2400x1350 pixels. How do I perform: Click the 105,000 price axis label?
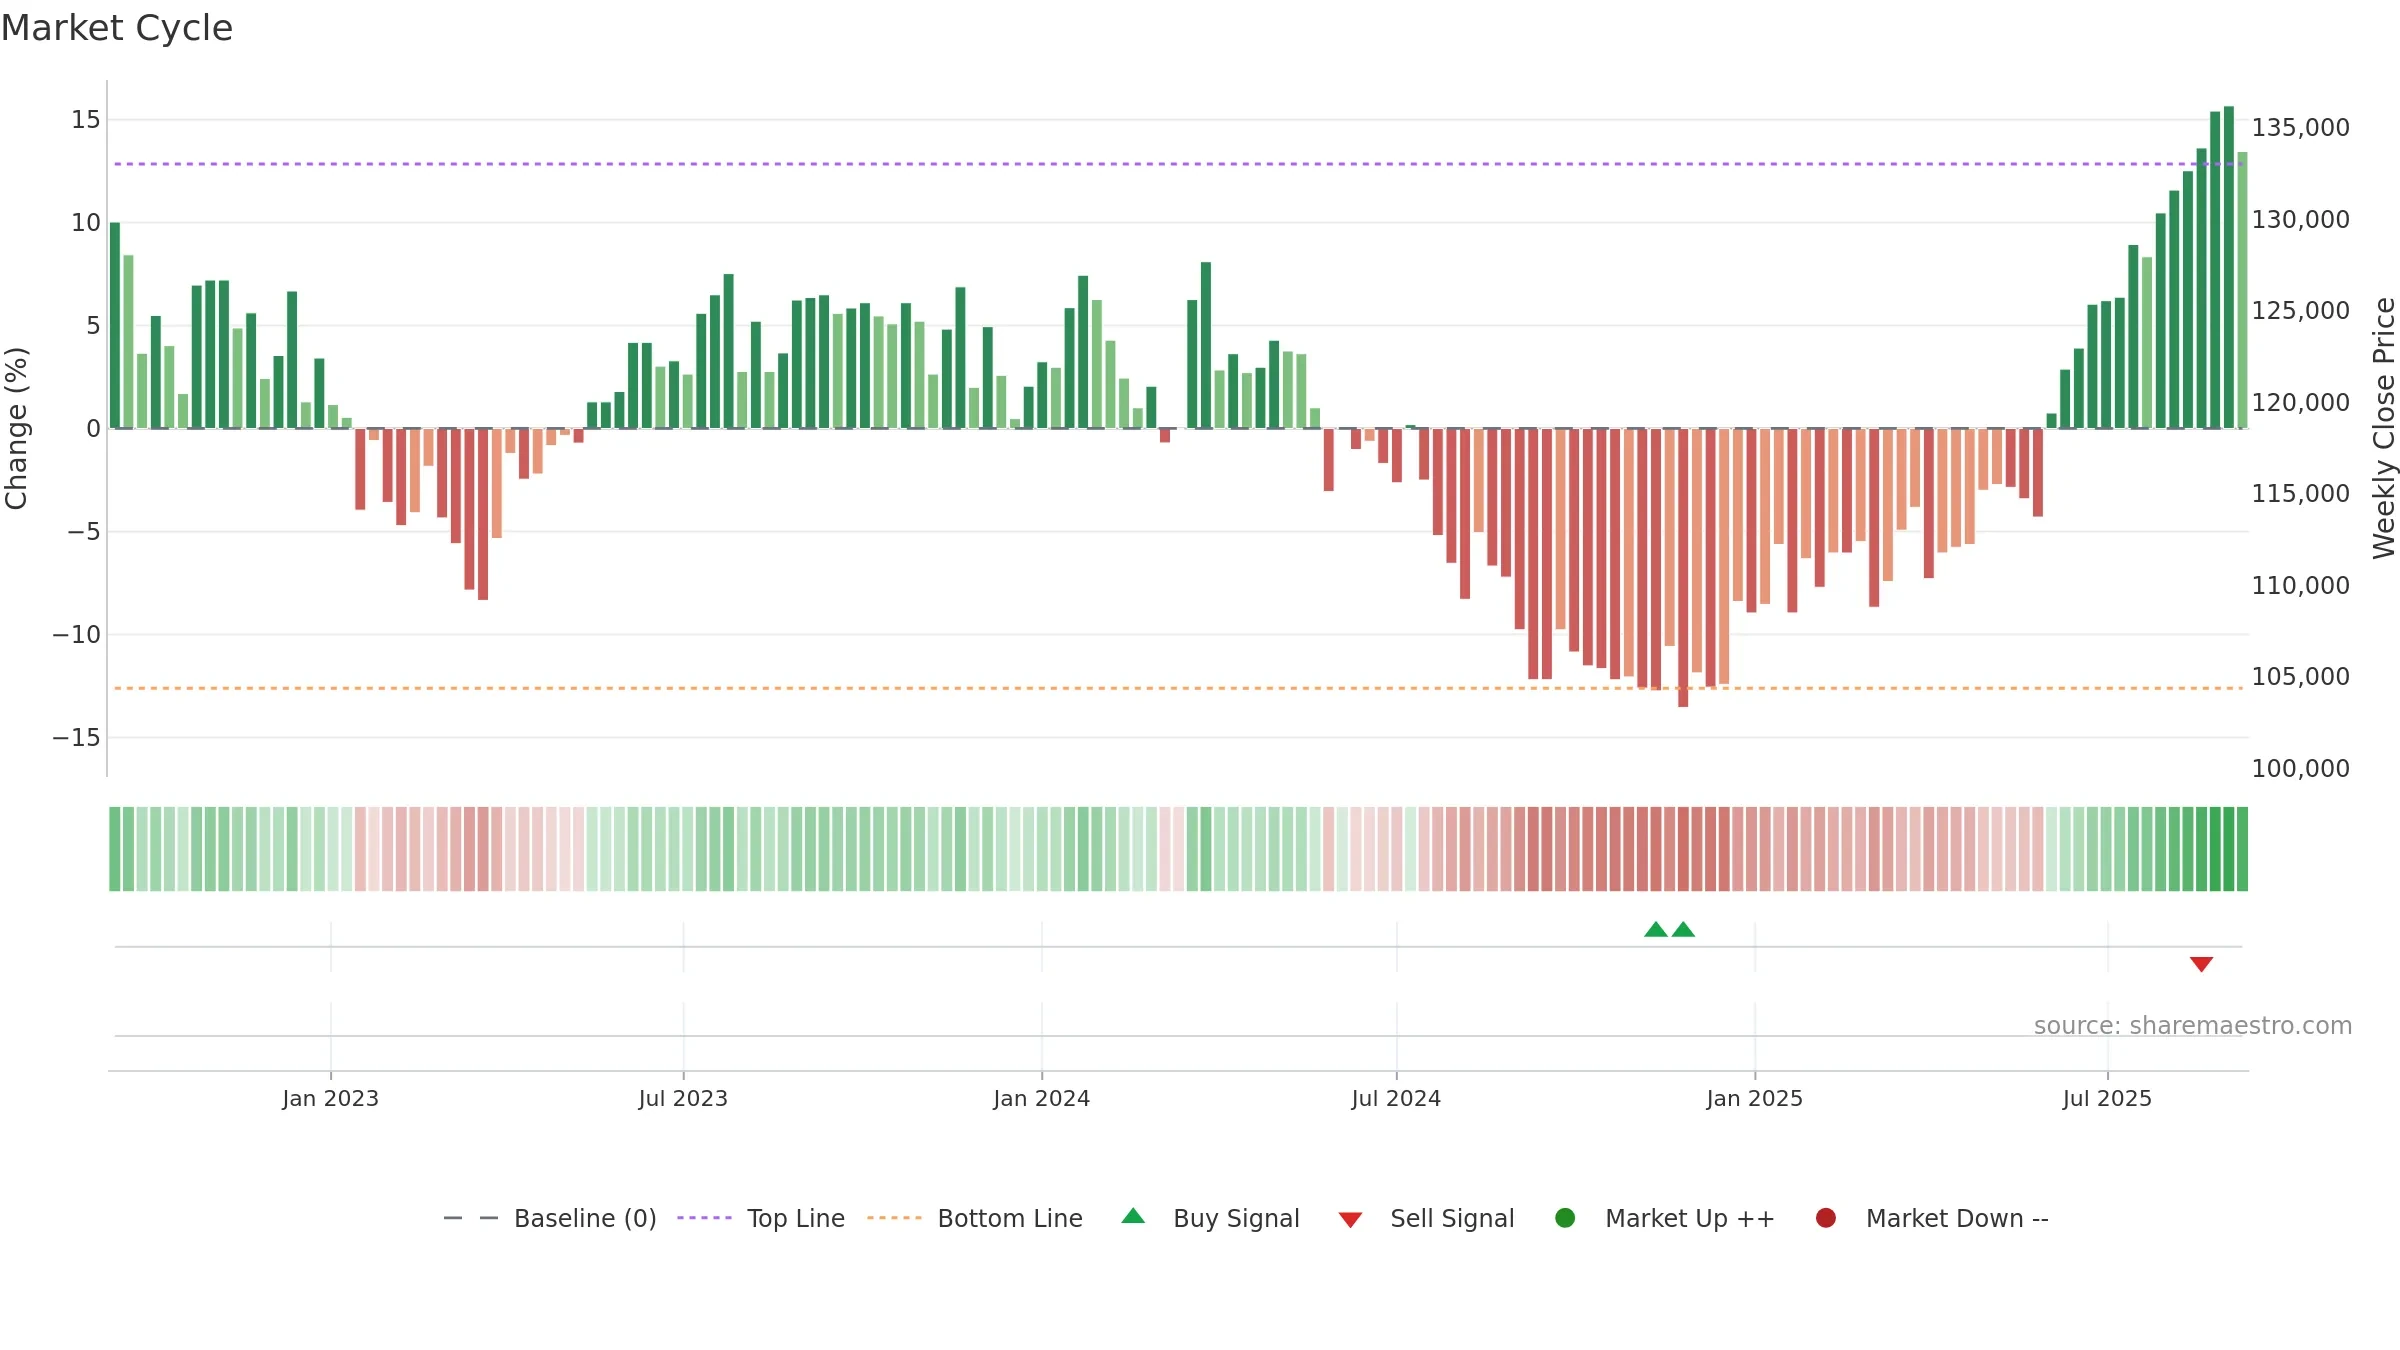pyautogui.click(x=2300, y=677)
